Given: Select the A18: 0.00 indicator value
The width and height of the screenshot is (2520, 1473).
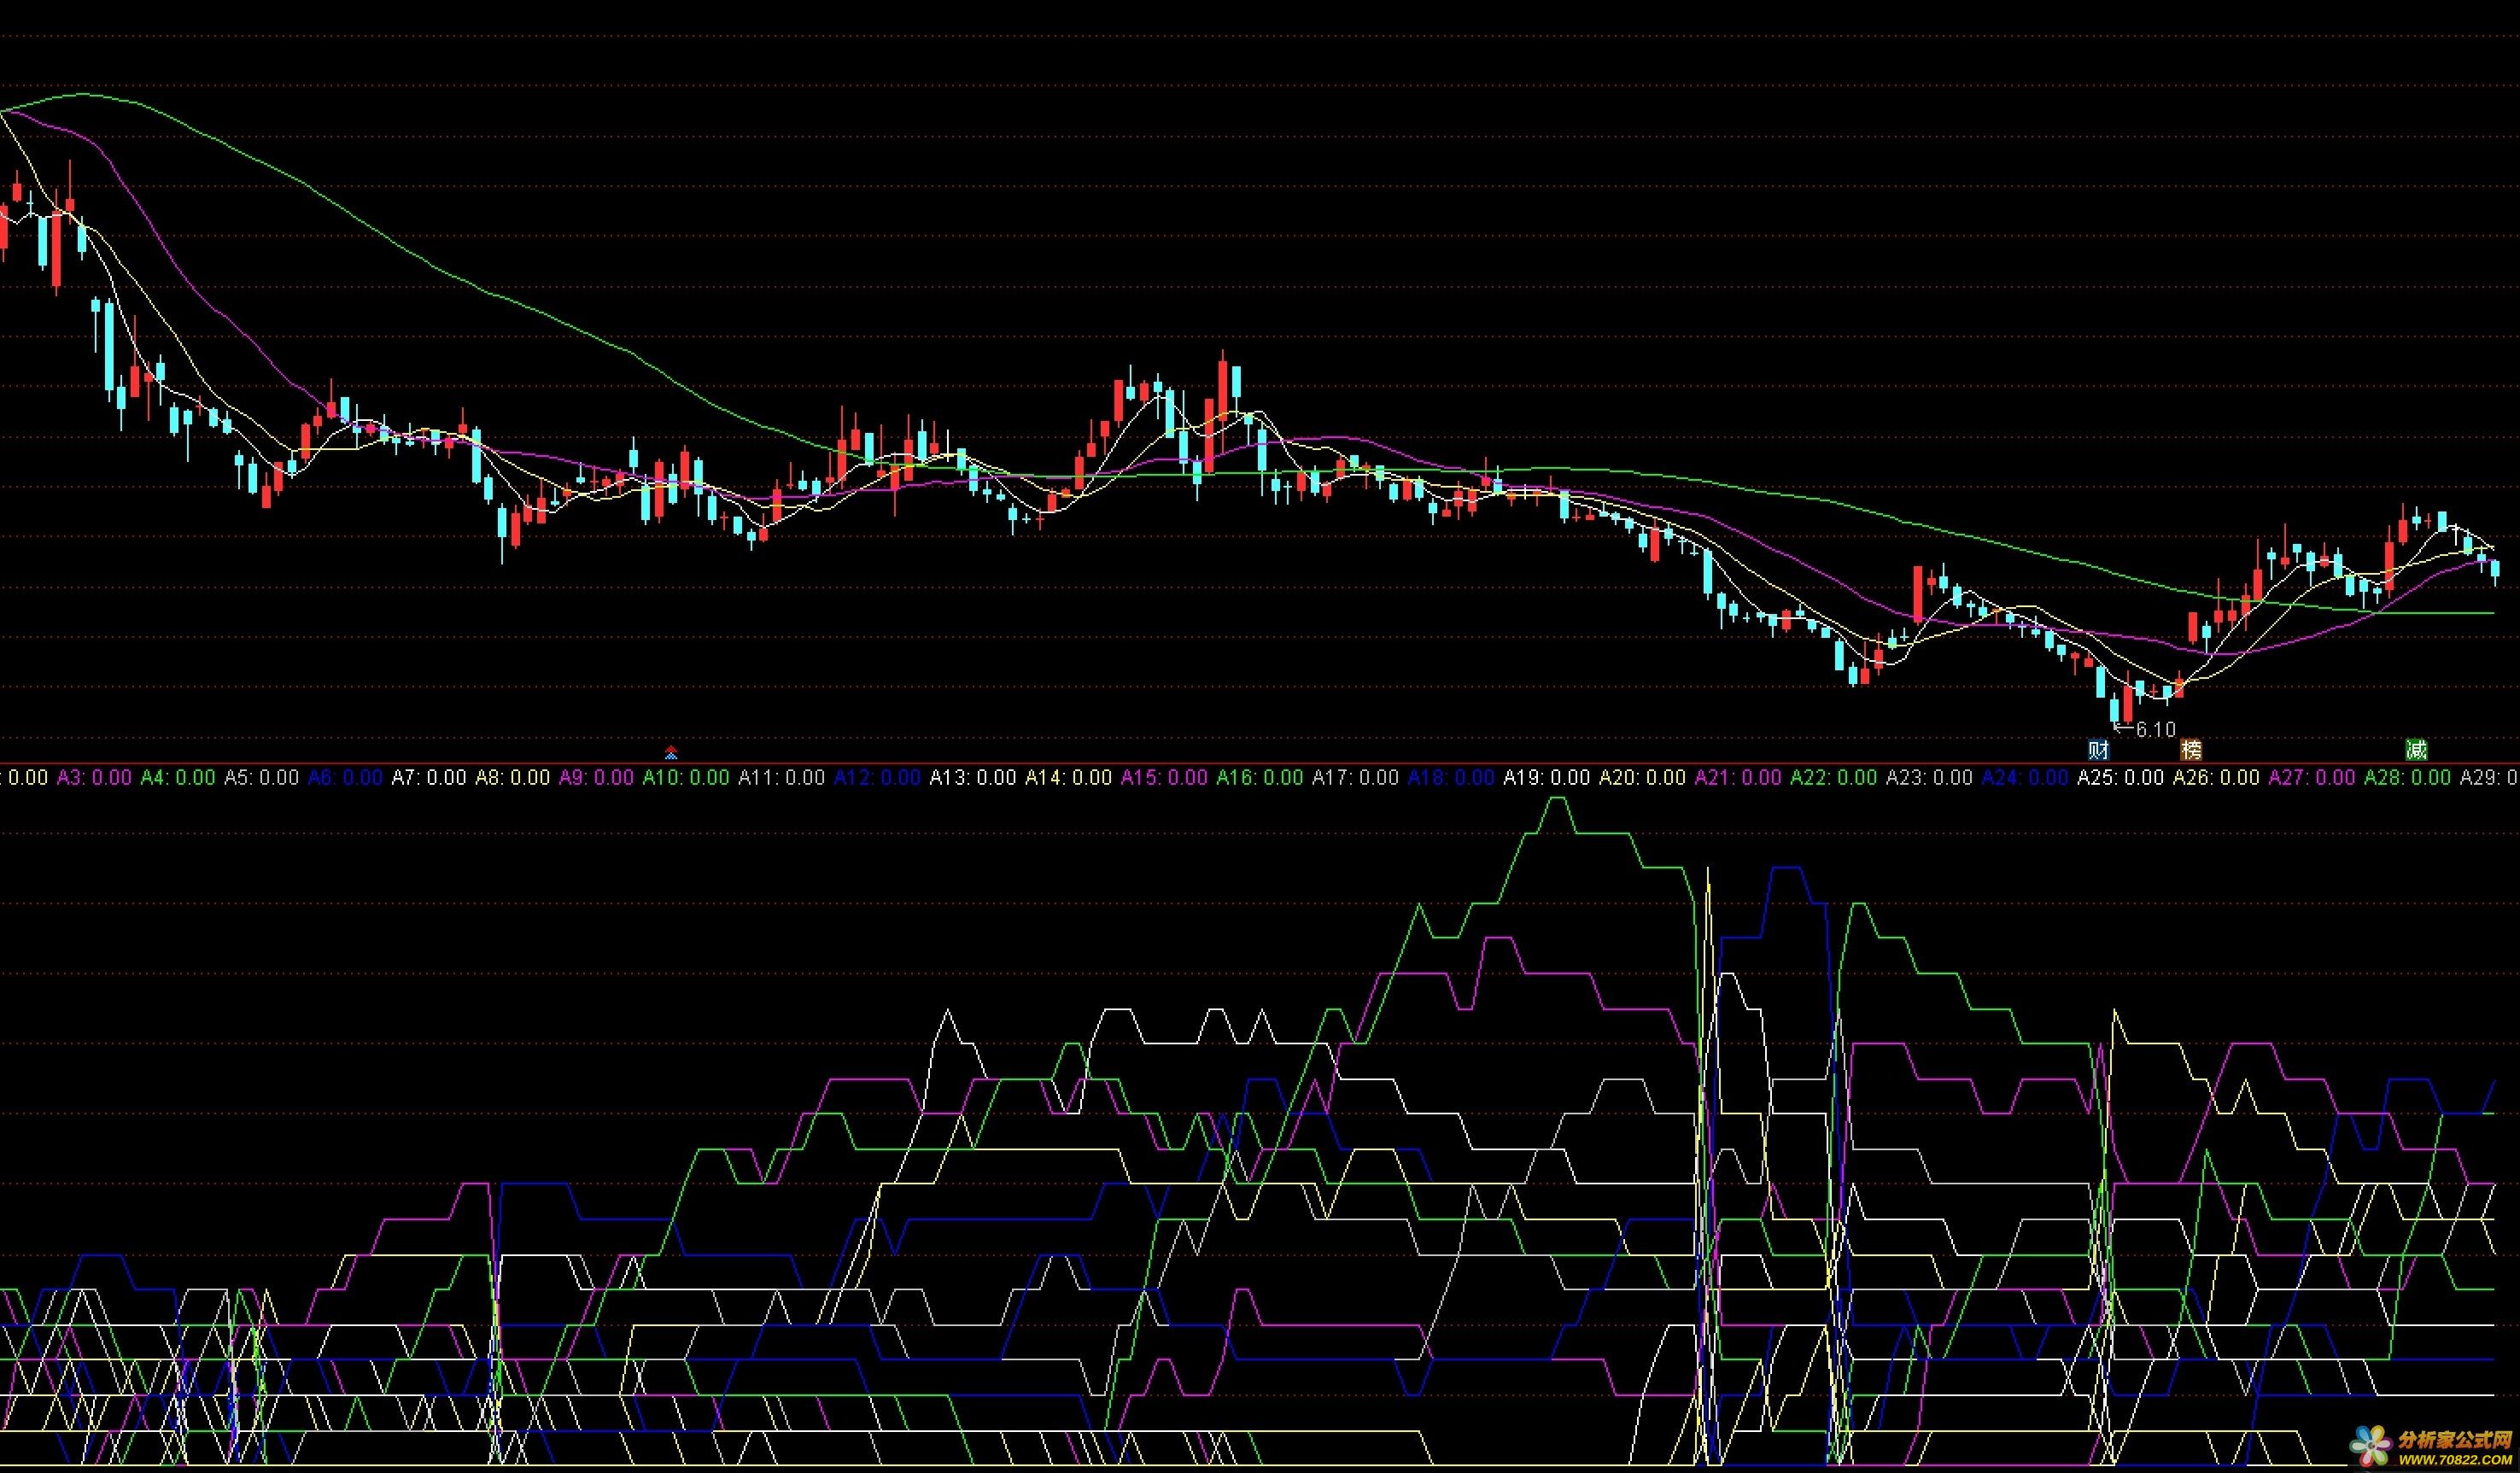Looking at the screenshot, I should tap(1451, 777).
